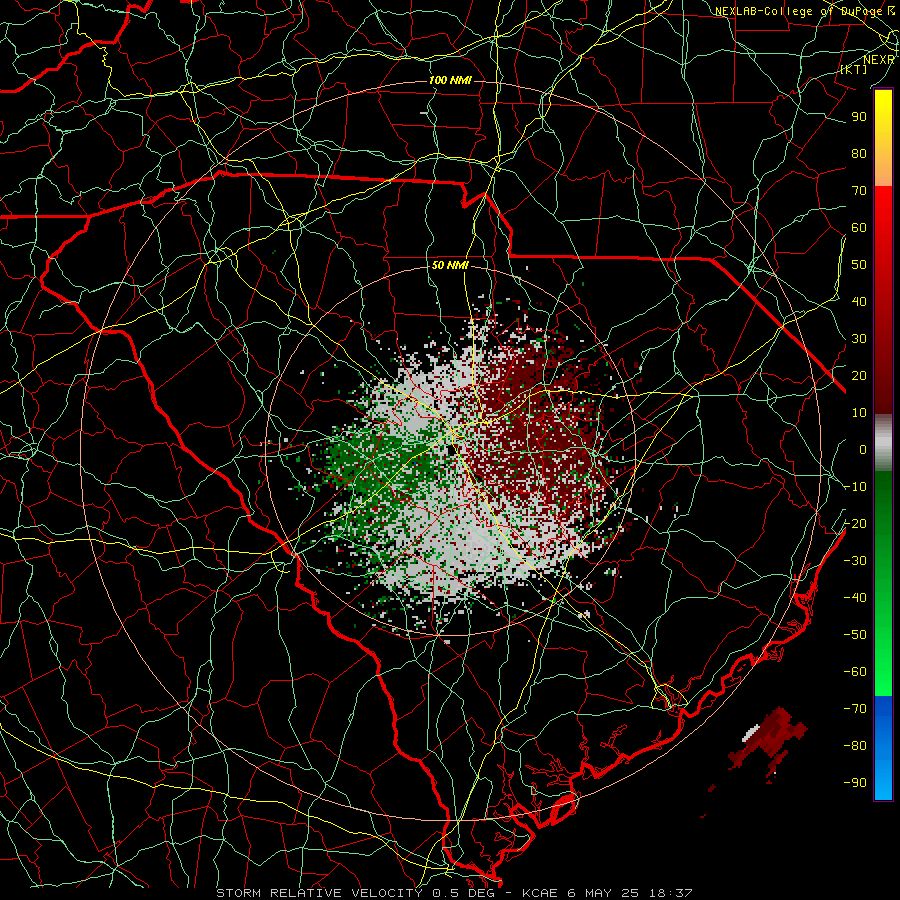Screen dimensions: 900x900
Task: Click the 80 value on velocity scale
Action: coord(859,153)
